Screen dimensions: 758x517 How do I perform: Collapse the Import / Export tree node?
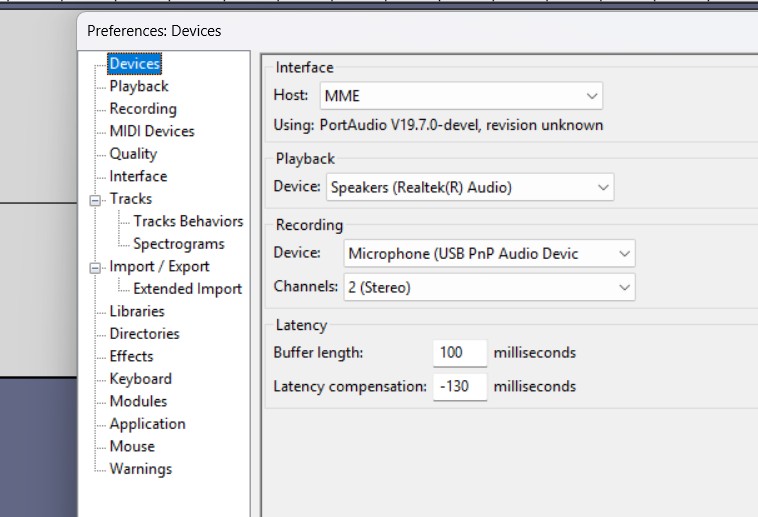96,267
